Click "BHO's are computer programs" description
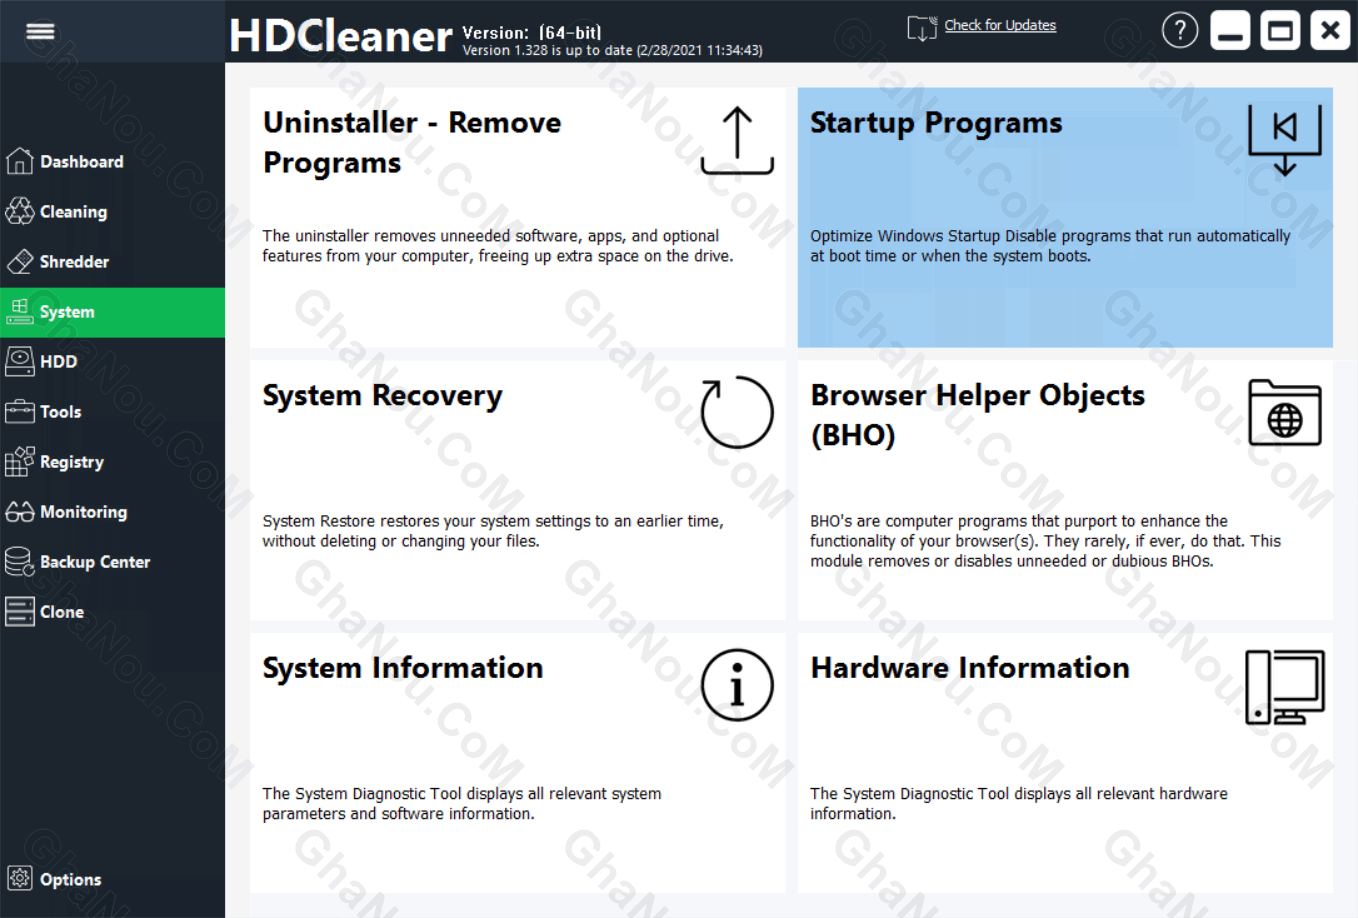Viewport: 1358px width, 918px height. tap(1045, 541)
